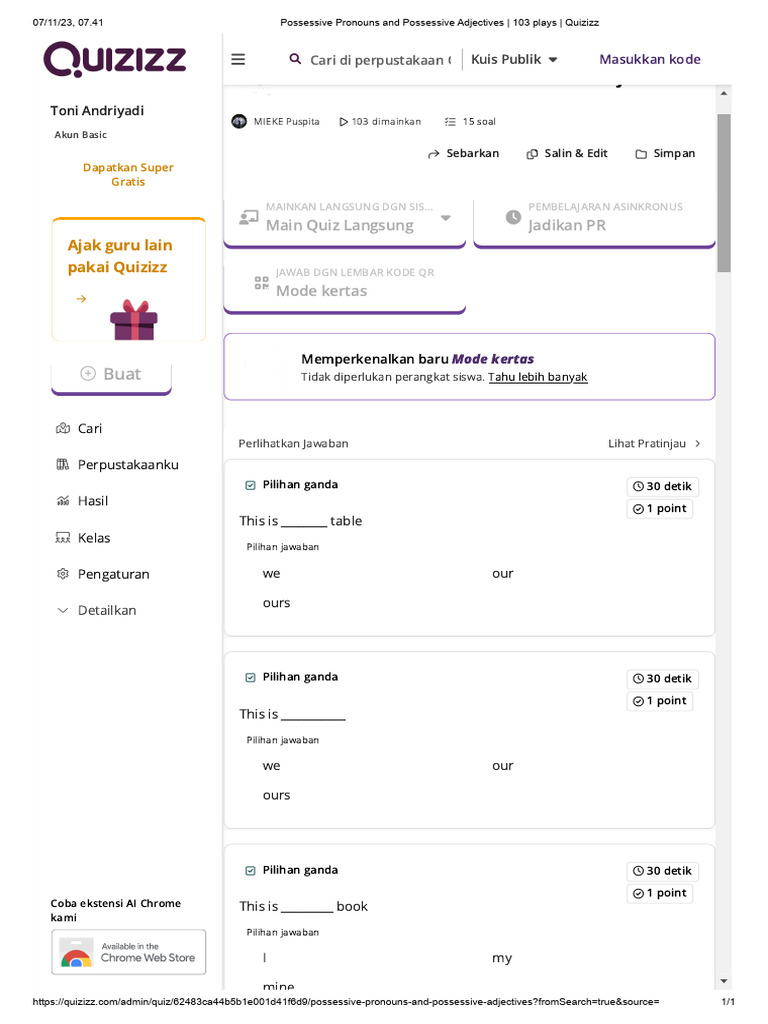Open the hamburger menu icon

point(238,59)
